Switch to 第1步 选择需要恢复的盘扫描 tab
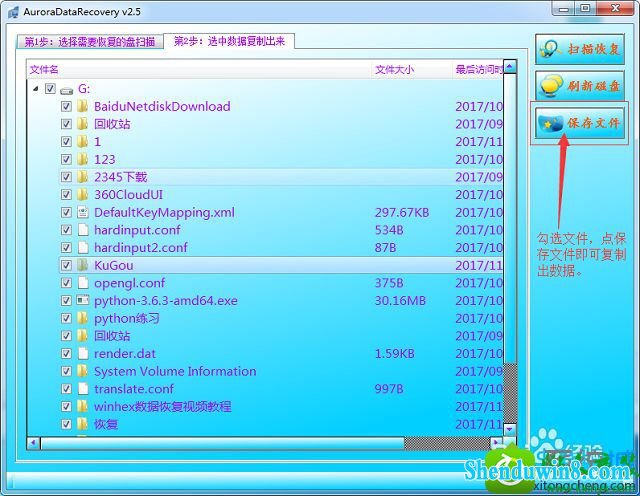Screen dimensions: 640x496 pos(90,42)
